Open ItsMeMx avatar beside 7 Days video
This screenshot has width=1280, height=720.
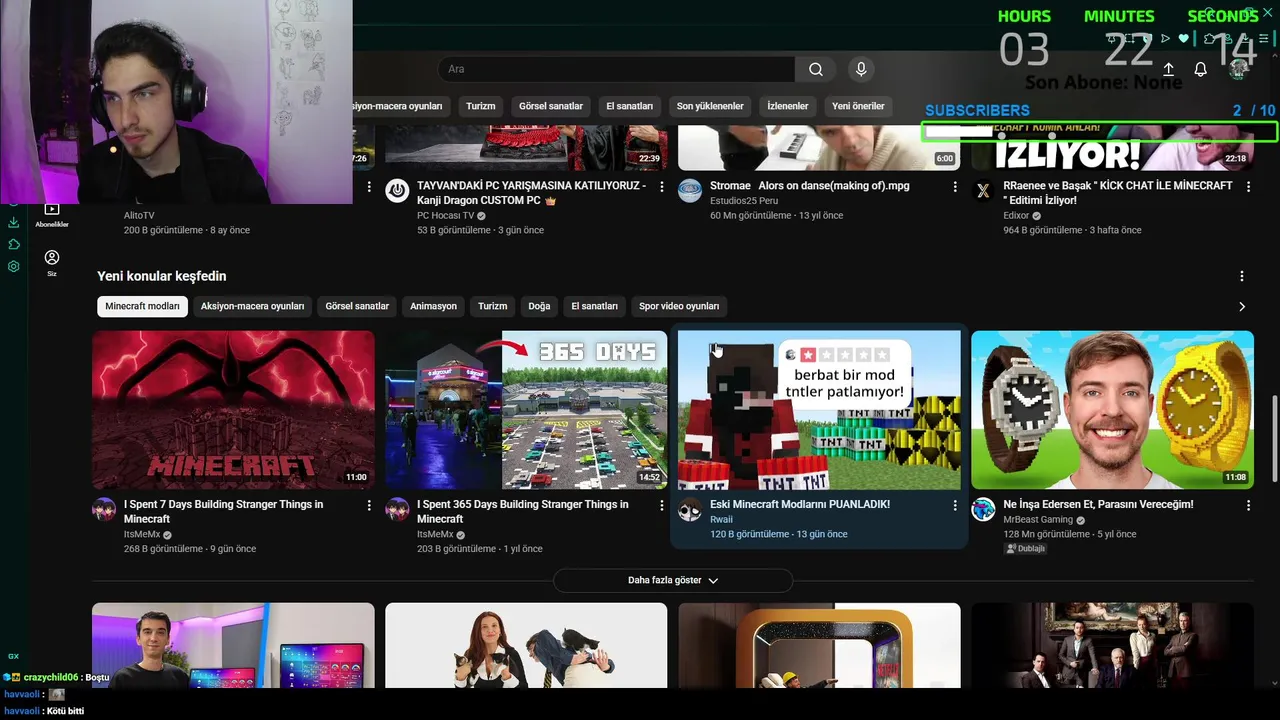point(104,509)
